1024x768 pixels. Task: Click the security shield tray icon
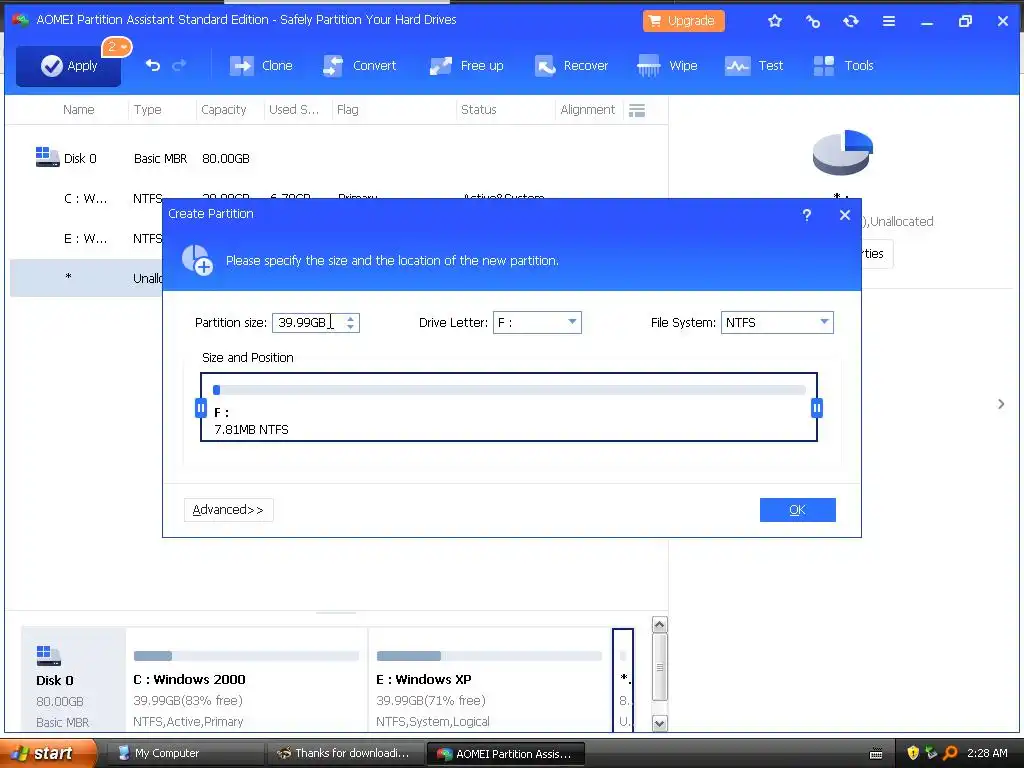point(913,753)
